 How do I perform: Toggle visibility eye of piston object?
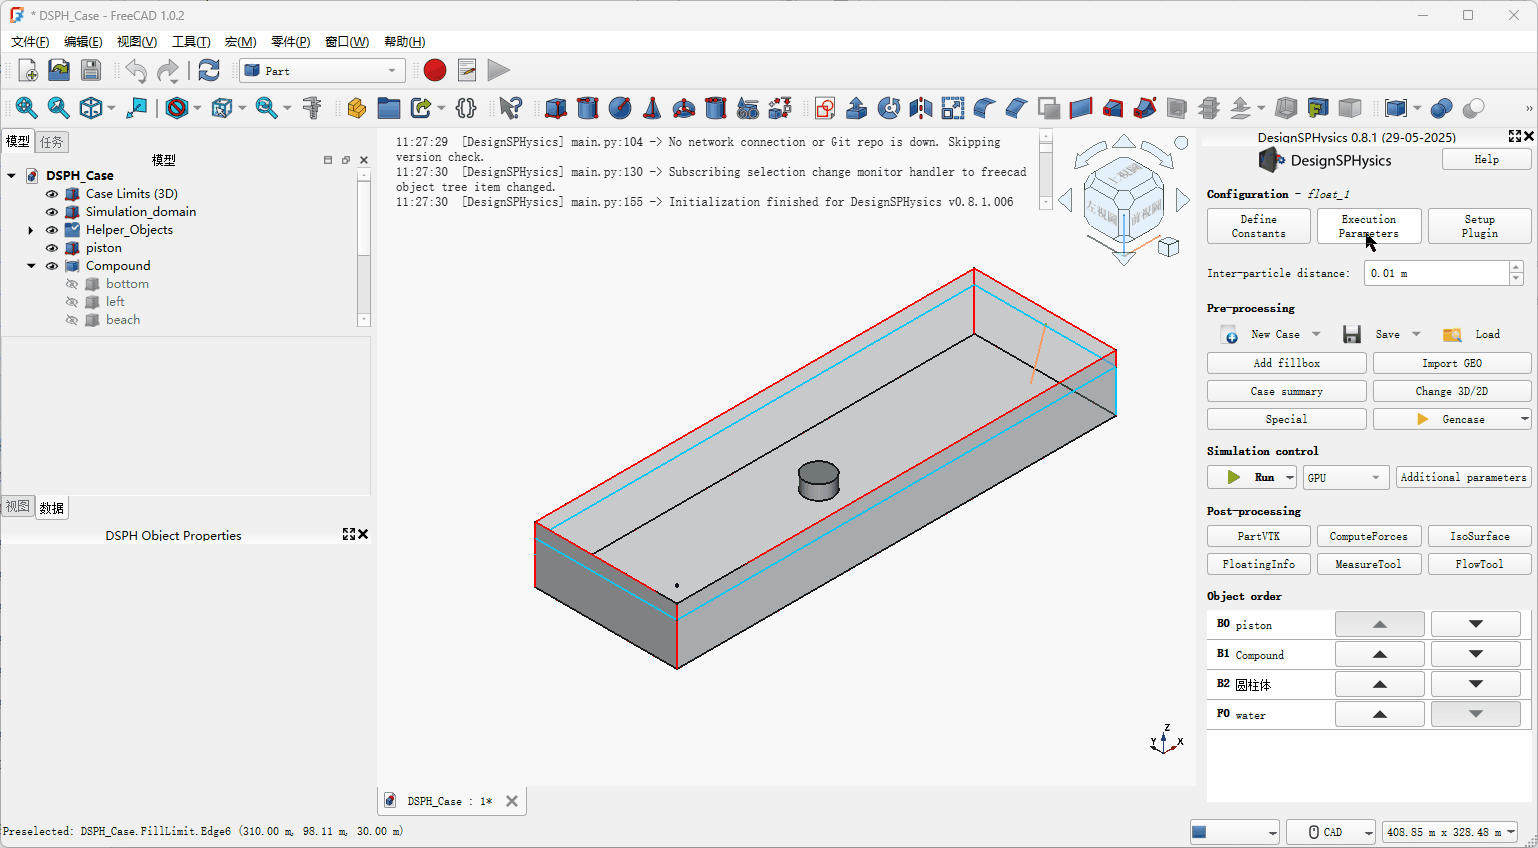coord(52,248)
